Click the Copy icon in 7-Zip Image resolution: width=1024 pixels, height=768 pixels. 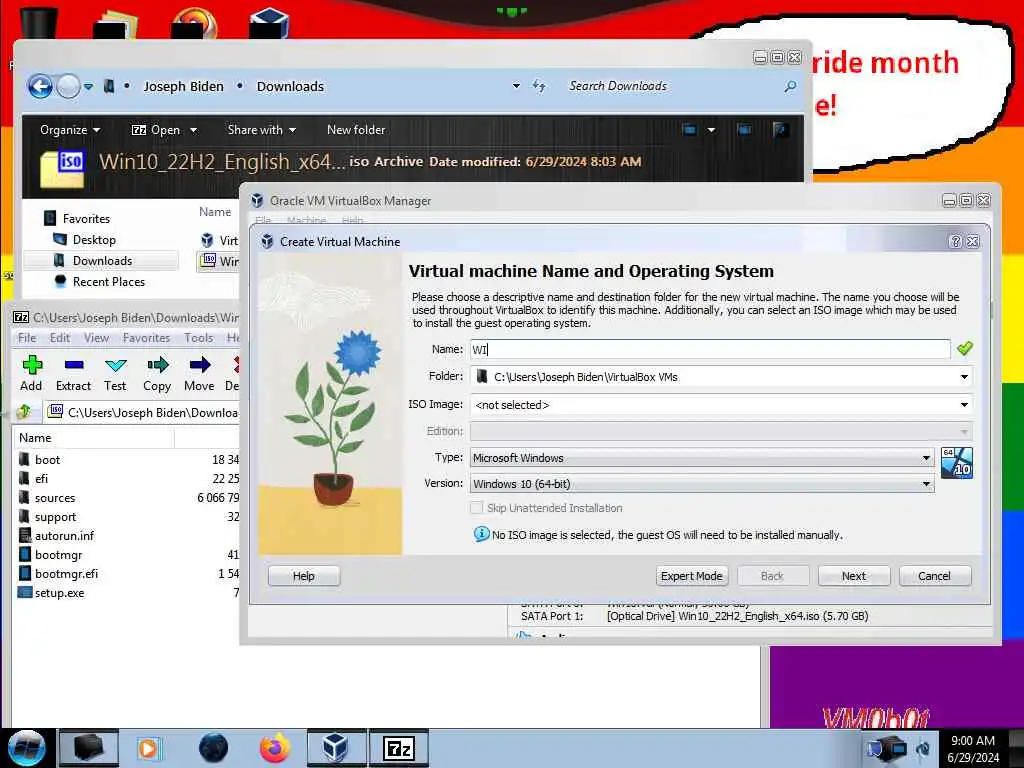157,364
